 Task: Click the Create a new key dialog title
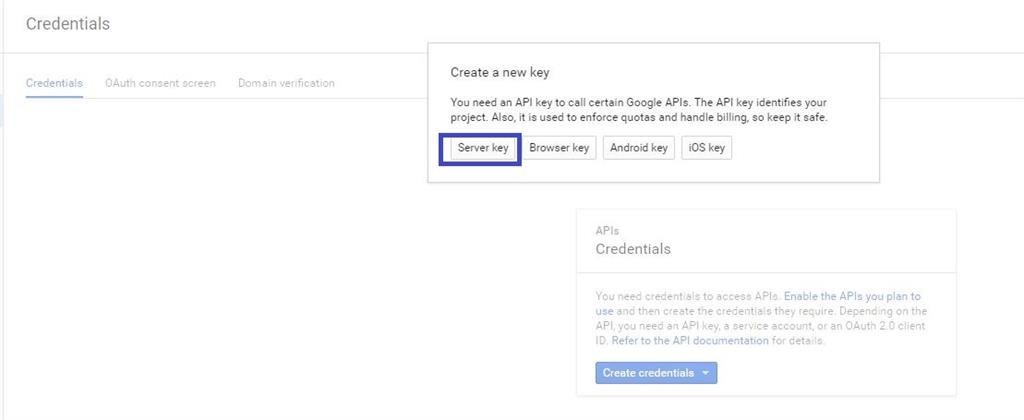point(500,73)
